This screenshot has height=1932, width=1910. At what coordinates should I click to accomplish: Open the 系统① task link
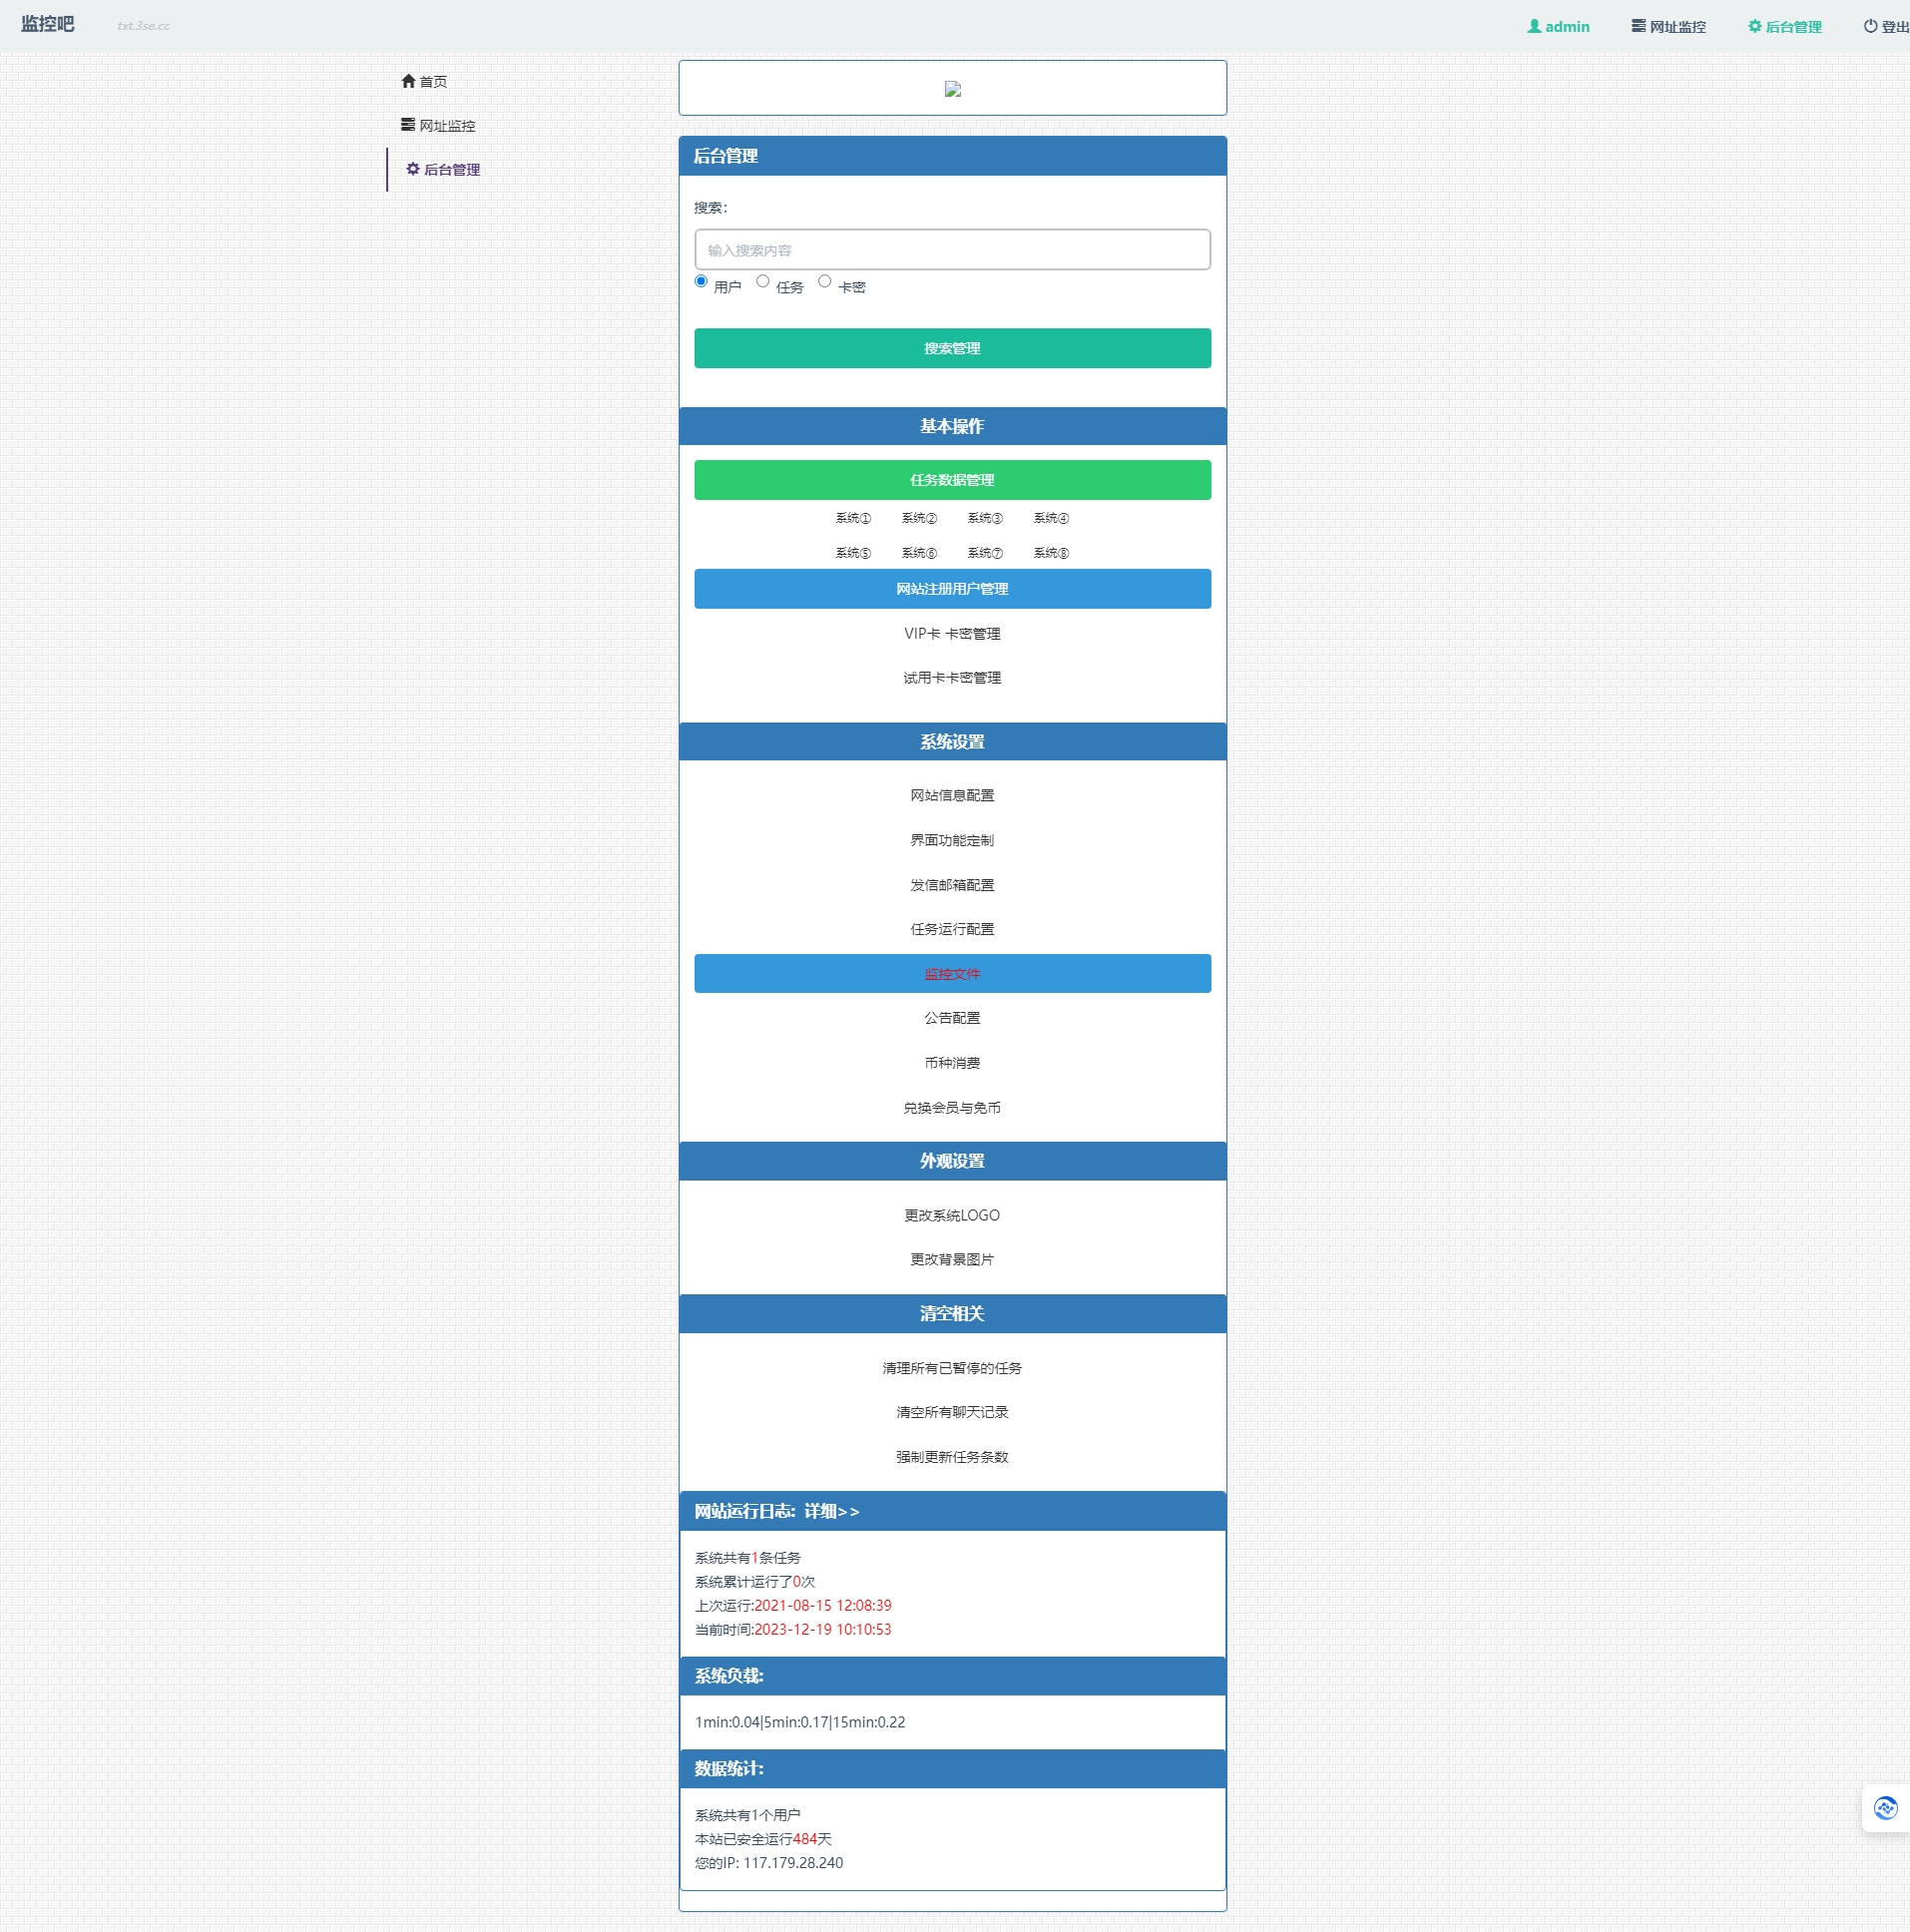(853, 518)
